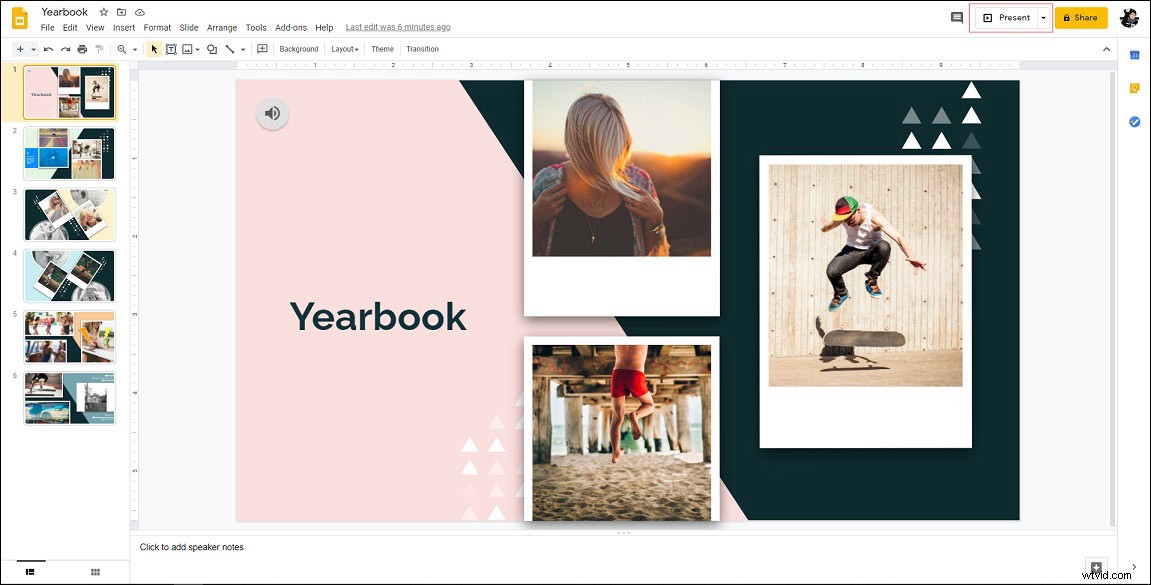Open the Google Calendar side panel
Viewport: 1151px width, 585px height.
tap(1133, 55)
